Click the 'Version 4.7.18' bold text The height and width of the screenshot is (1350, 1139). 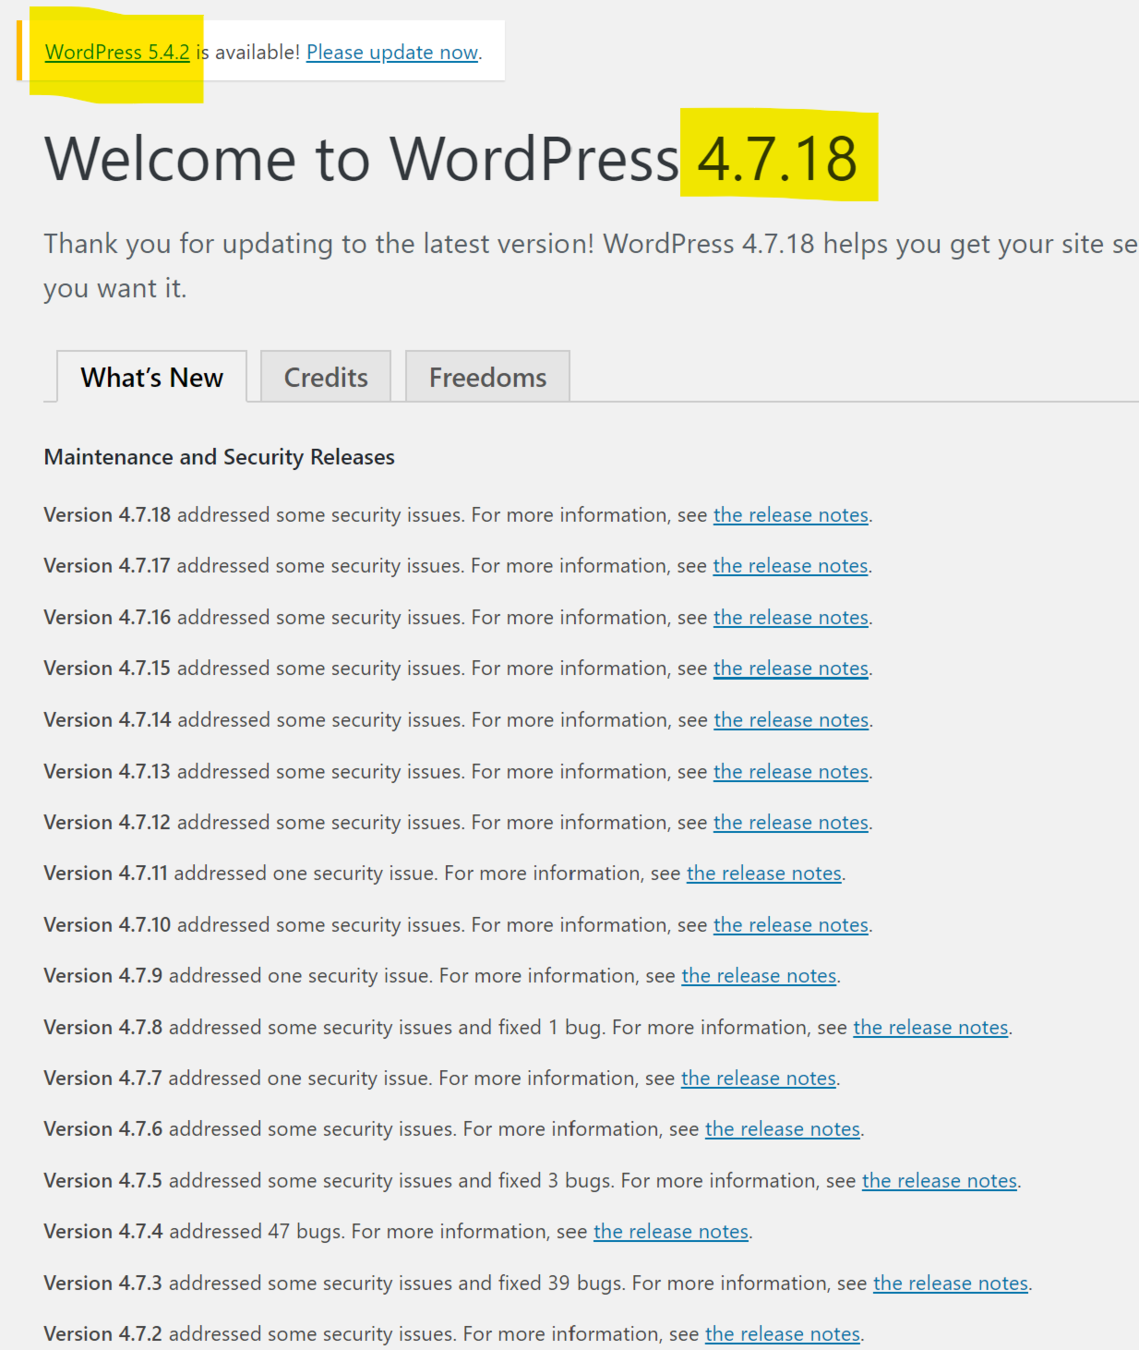[x=107, y=515]
